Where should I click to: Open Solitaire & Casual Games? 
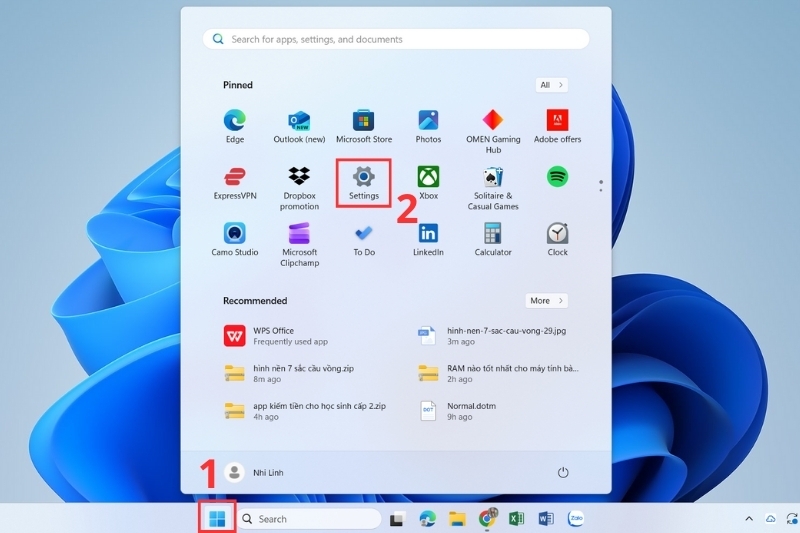(493, 188)
